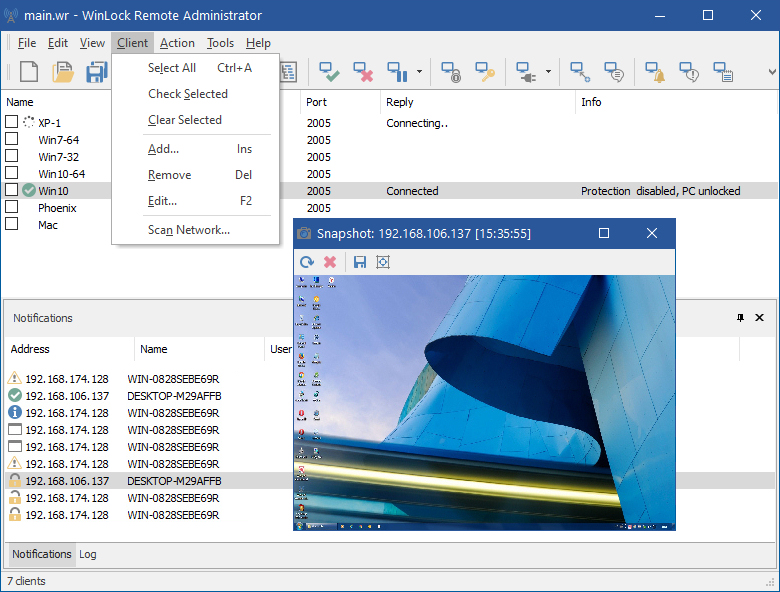Pin the Notifications panel
Screen dimensions: 780x592
tap(740, 318)
